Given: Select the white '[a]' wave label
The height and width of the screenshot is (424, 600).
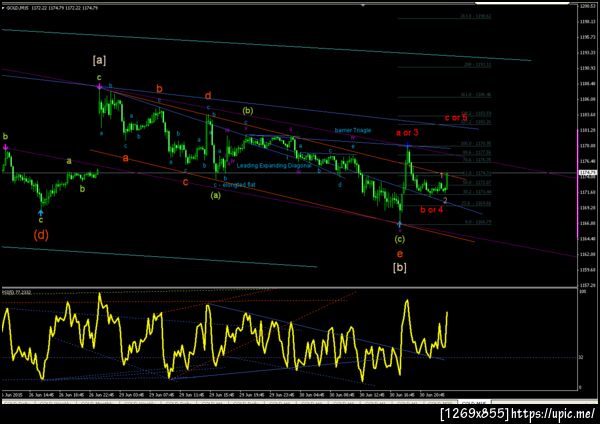Looking at the screenshot, I should (99, 60).
